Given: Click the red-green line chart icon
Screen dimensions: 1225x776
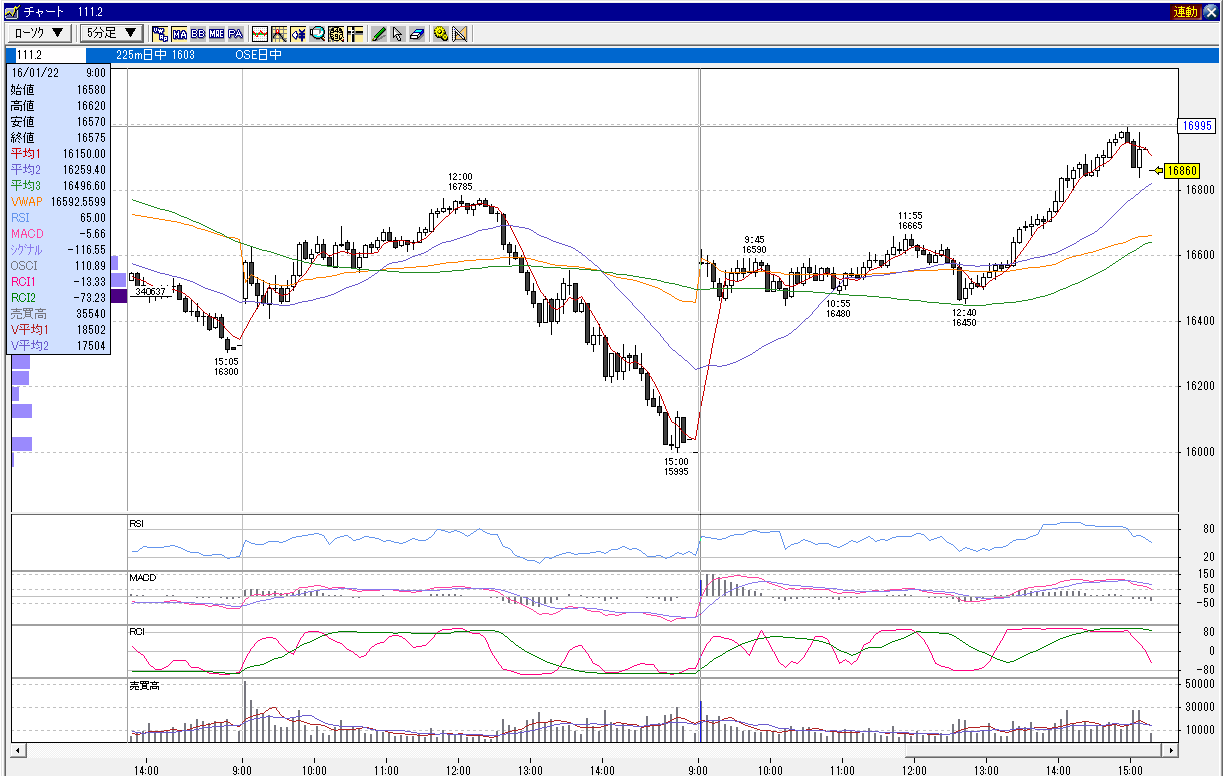Looking at the screenshot, I should 260,33.
